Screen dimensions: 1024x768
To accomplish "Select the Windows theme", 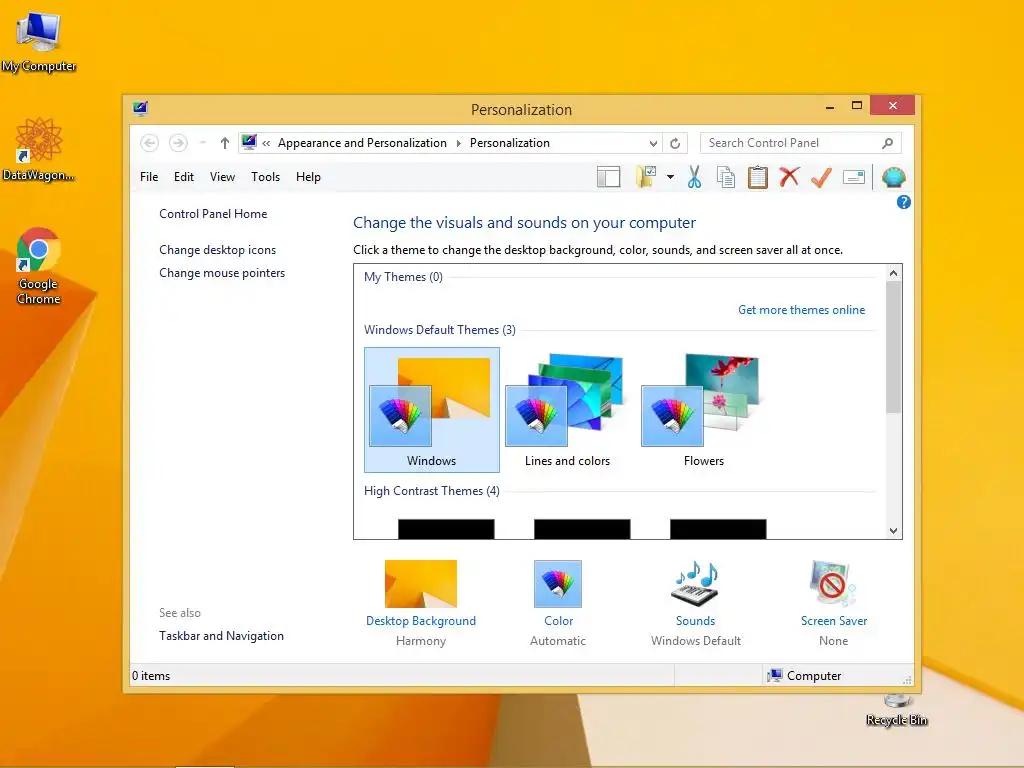I will pos(432,409).
